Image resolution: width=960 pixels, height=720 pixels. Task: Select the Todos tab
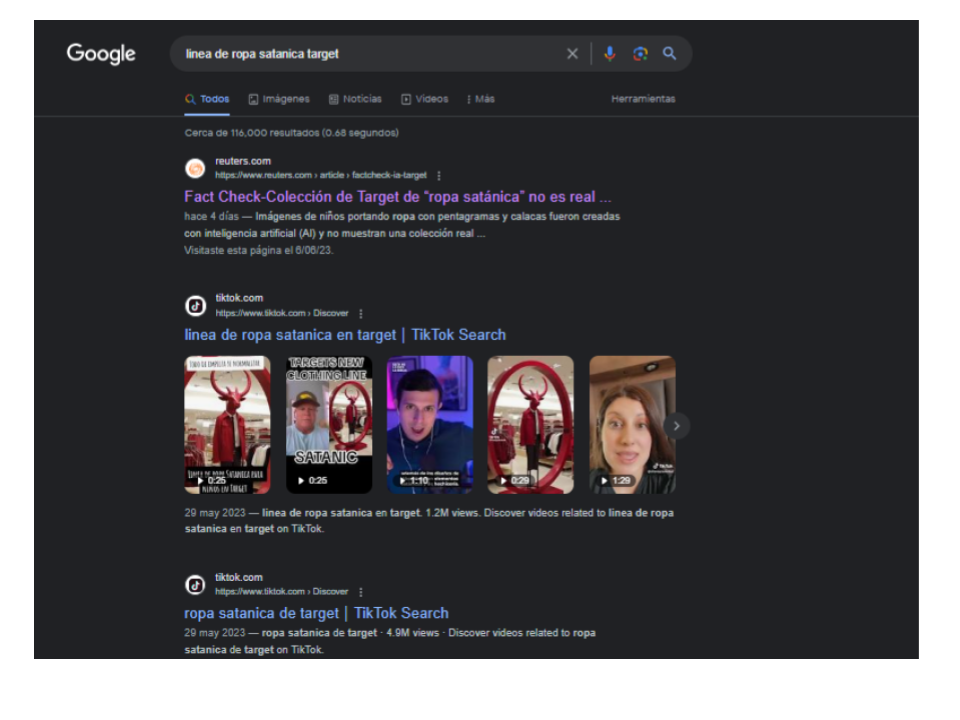(208, 99)
